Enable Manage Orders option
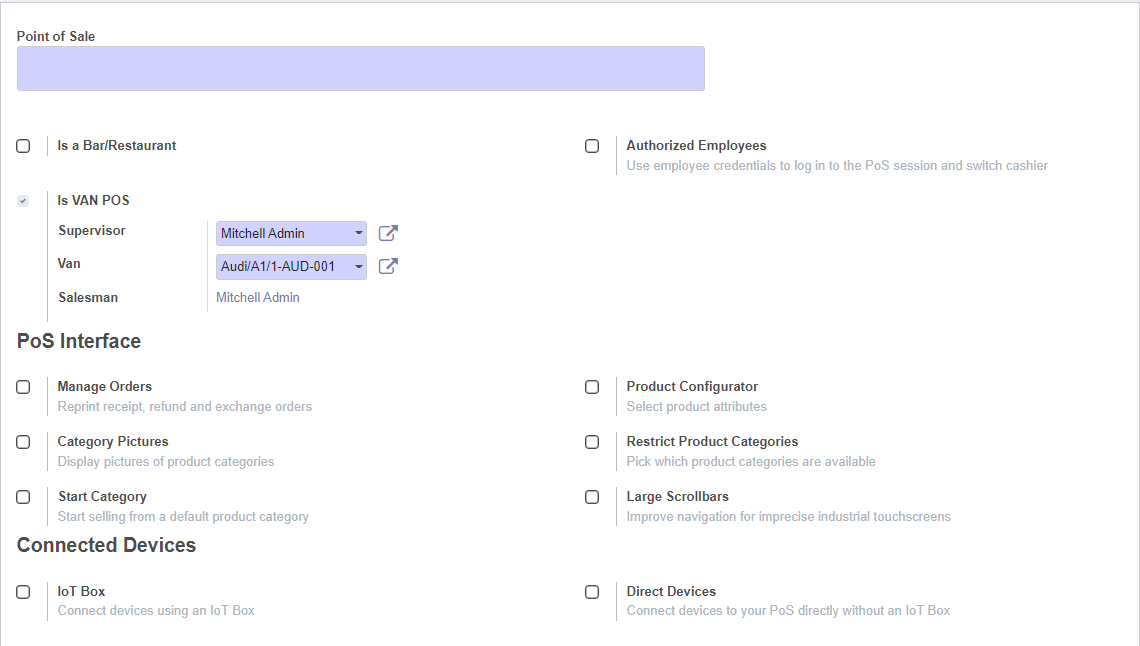 coord(23,387)
